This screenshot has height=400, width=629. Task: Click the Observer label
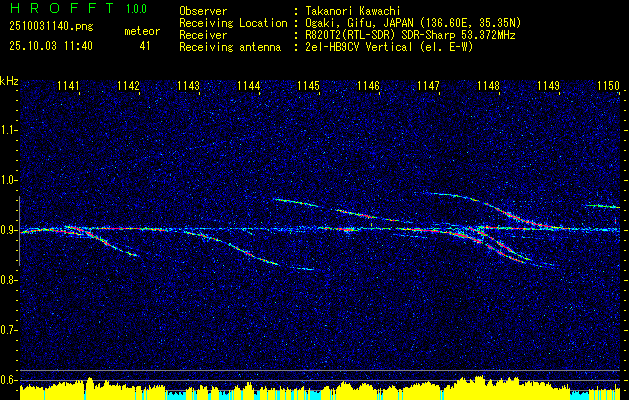(203, 11)
